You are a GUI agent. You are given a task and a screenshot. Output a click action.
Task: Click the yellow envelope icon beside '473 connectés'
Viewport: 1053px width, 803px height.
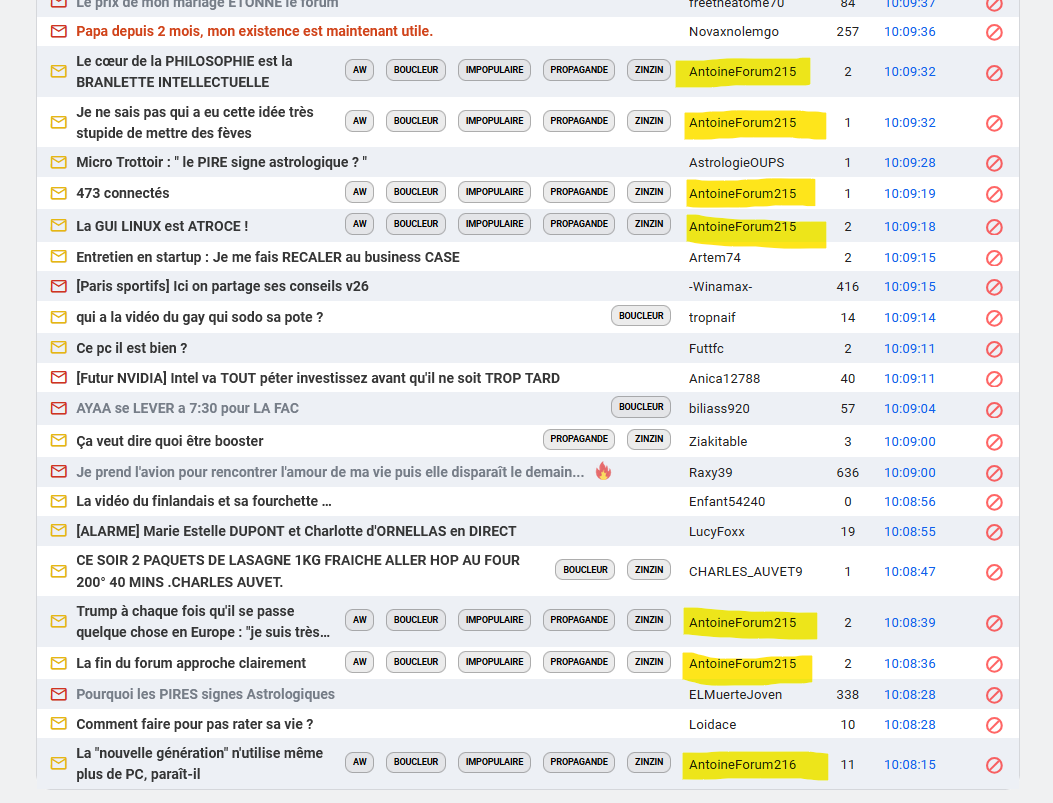59,193
